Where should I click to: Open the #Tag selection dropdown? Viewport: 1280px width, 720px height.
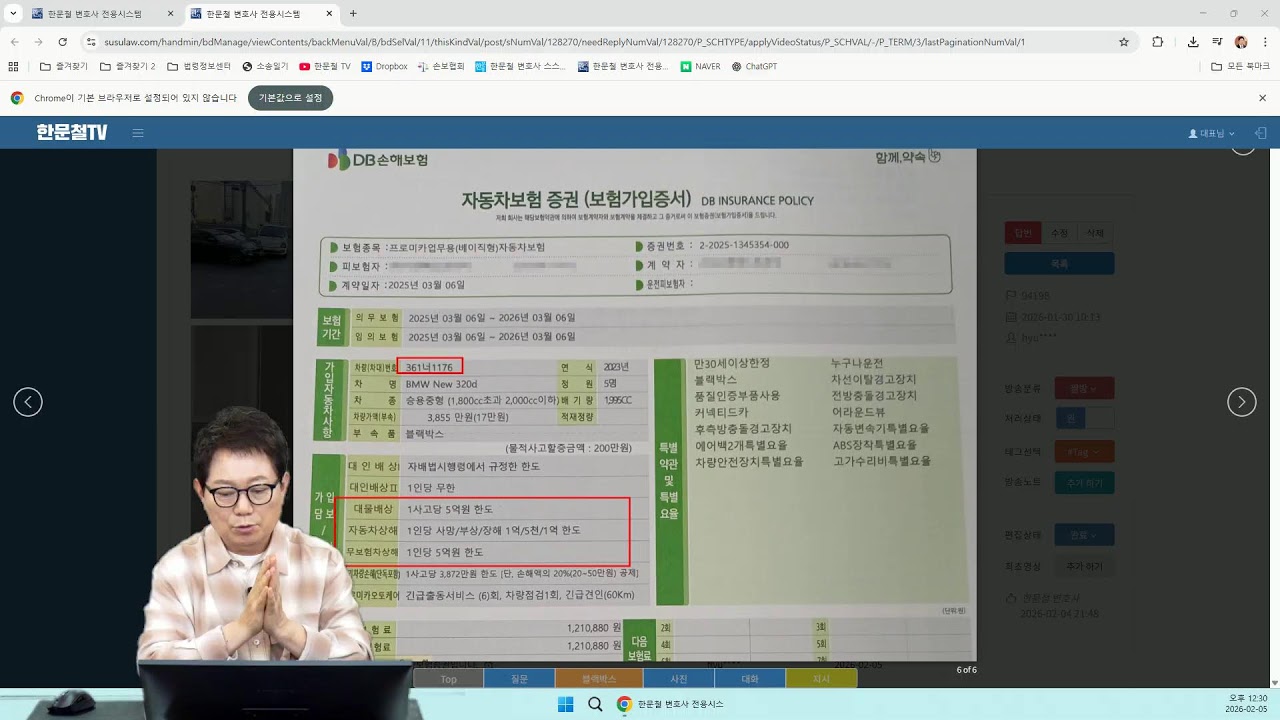[x=1084, y=452]
